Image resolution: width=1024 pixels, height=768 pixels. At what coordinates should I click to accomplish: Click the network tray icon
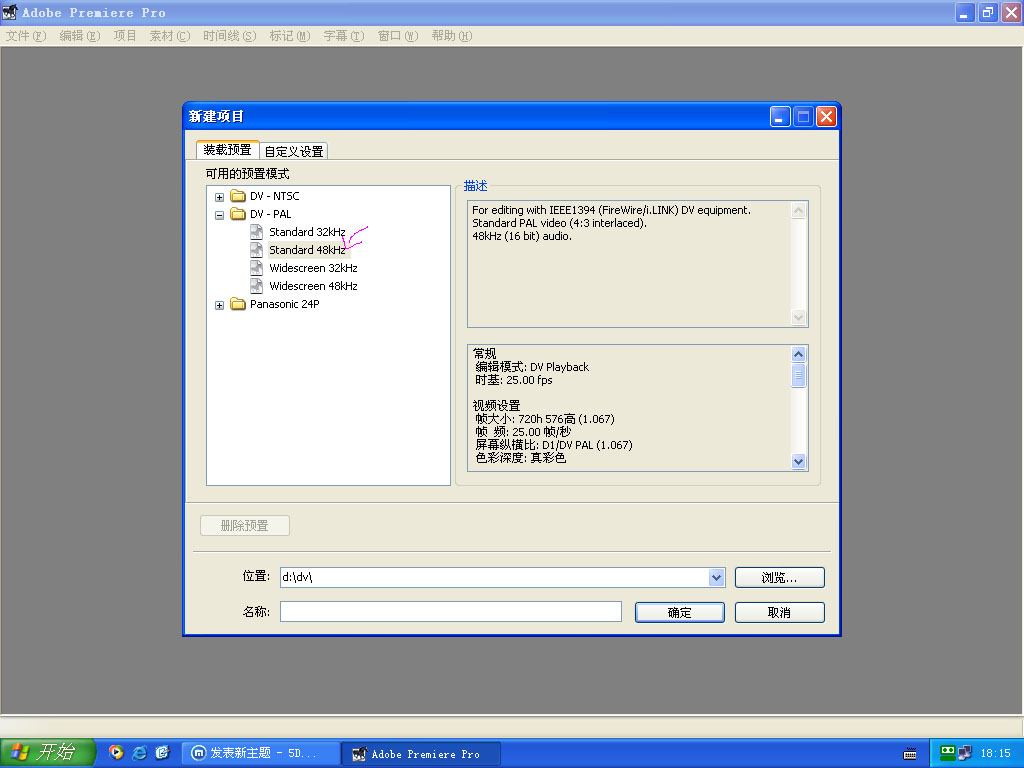[965, 753]
